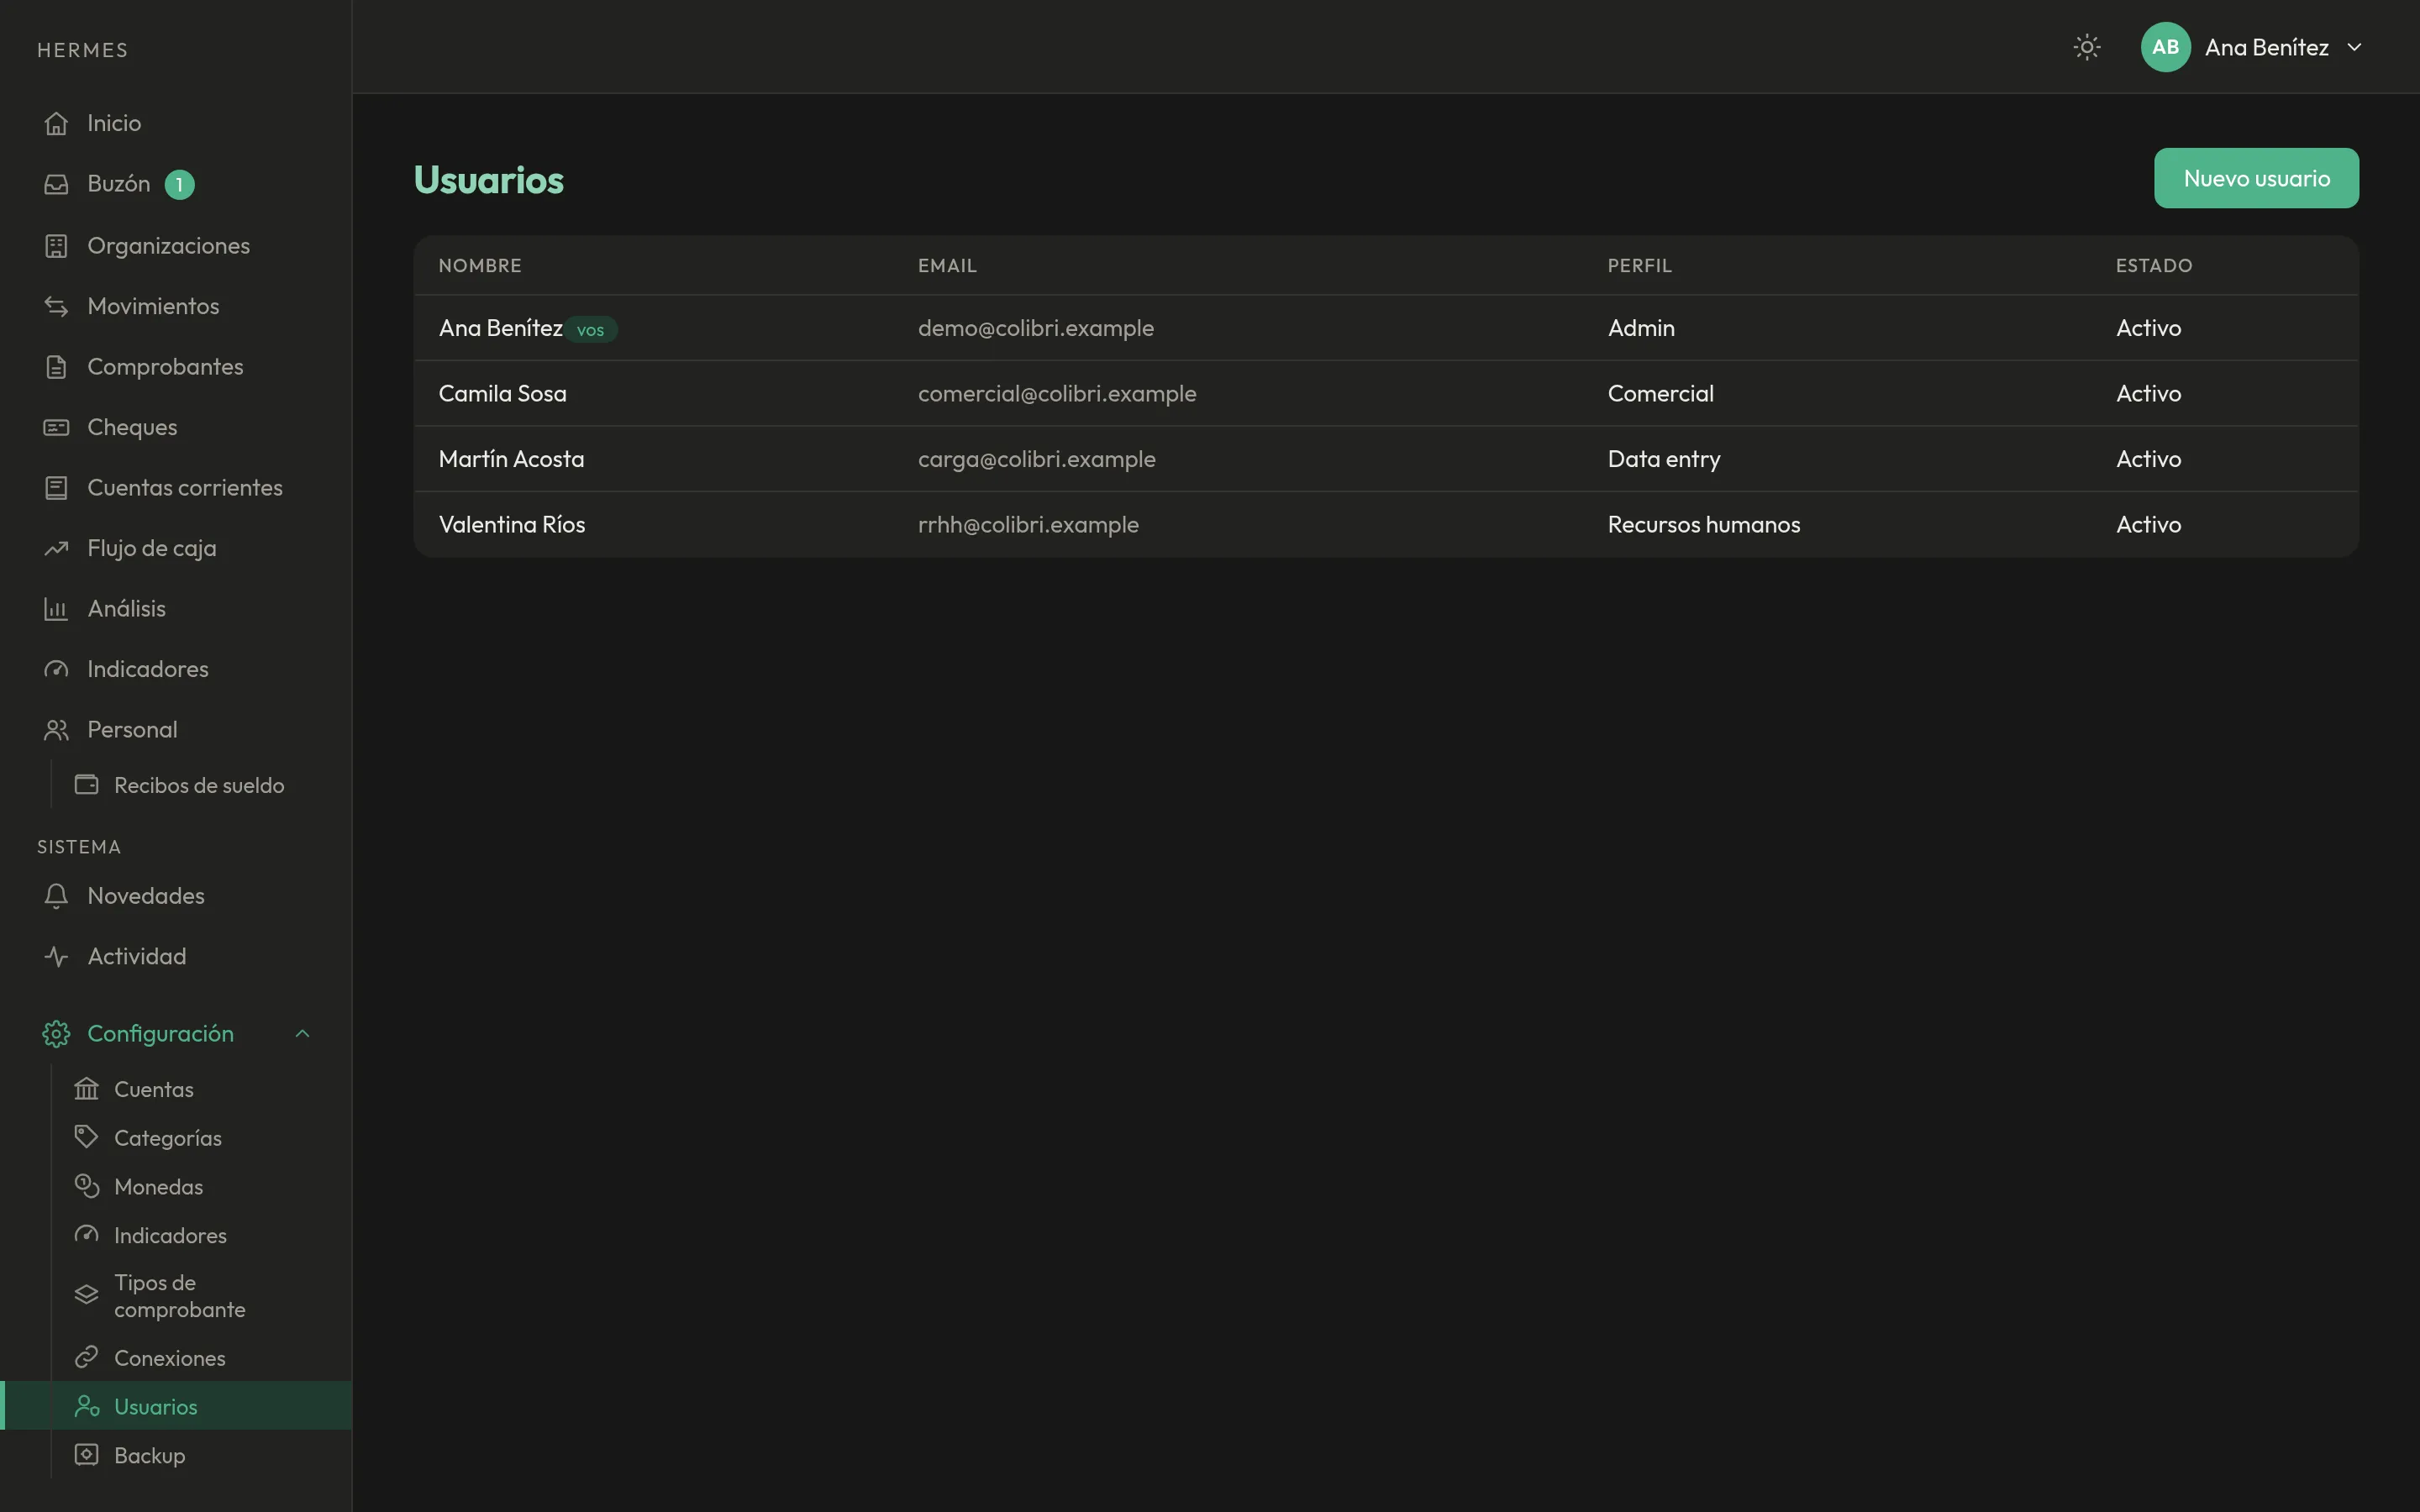Click the Backup icon in sidebar
The height and width of the screenshot is (1512, 2420).
click(87, 1455)
